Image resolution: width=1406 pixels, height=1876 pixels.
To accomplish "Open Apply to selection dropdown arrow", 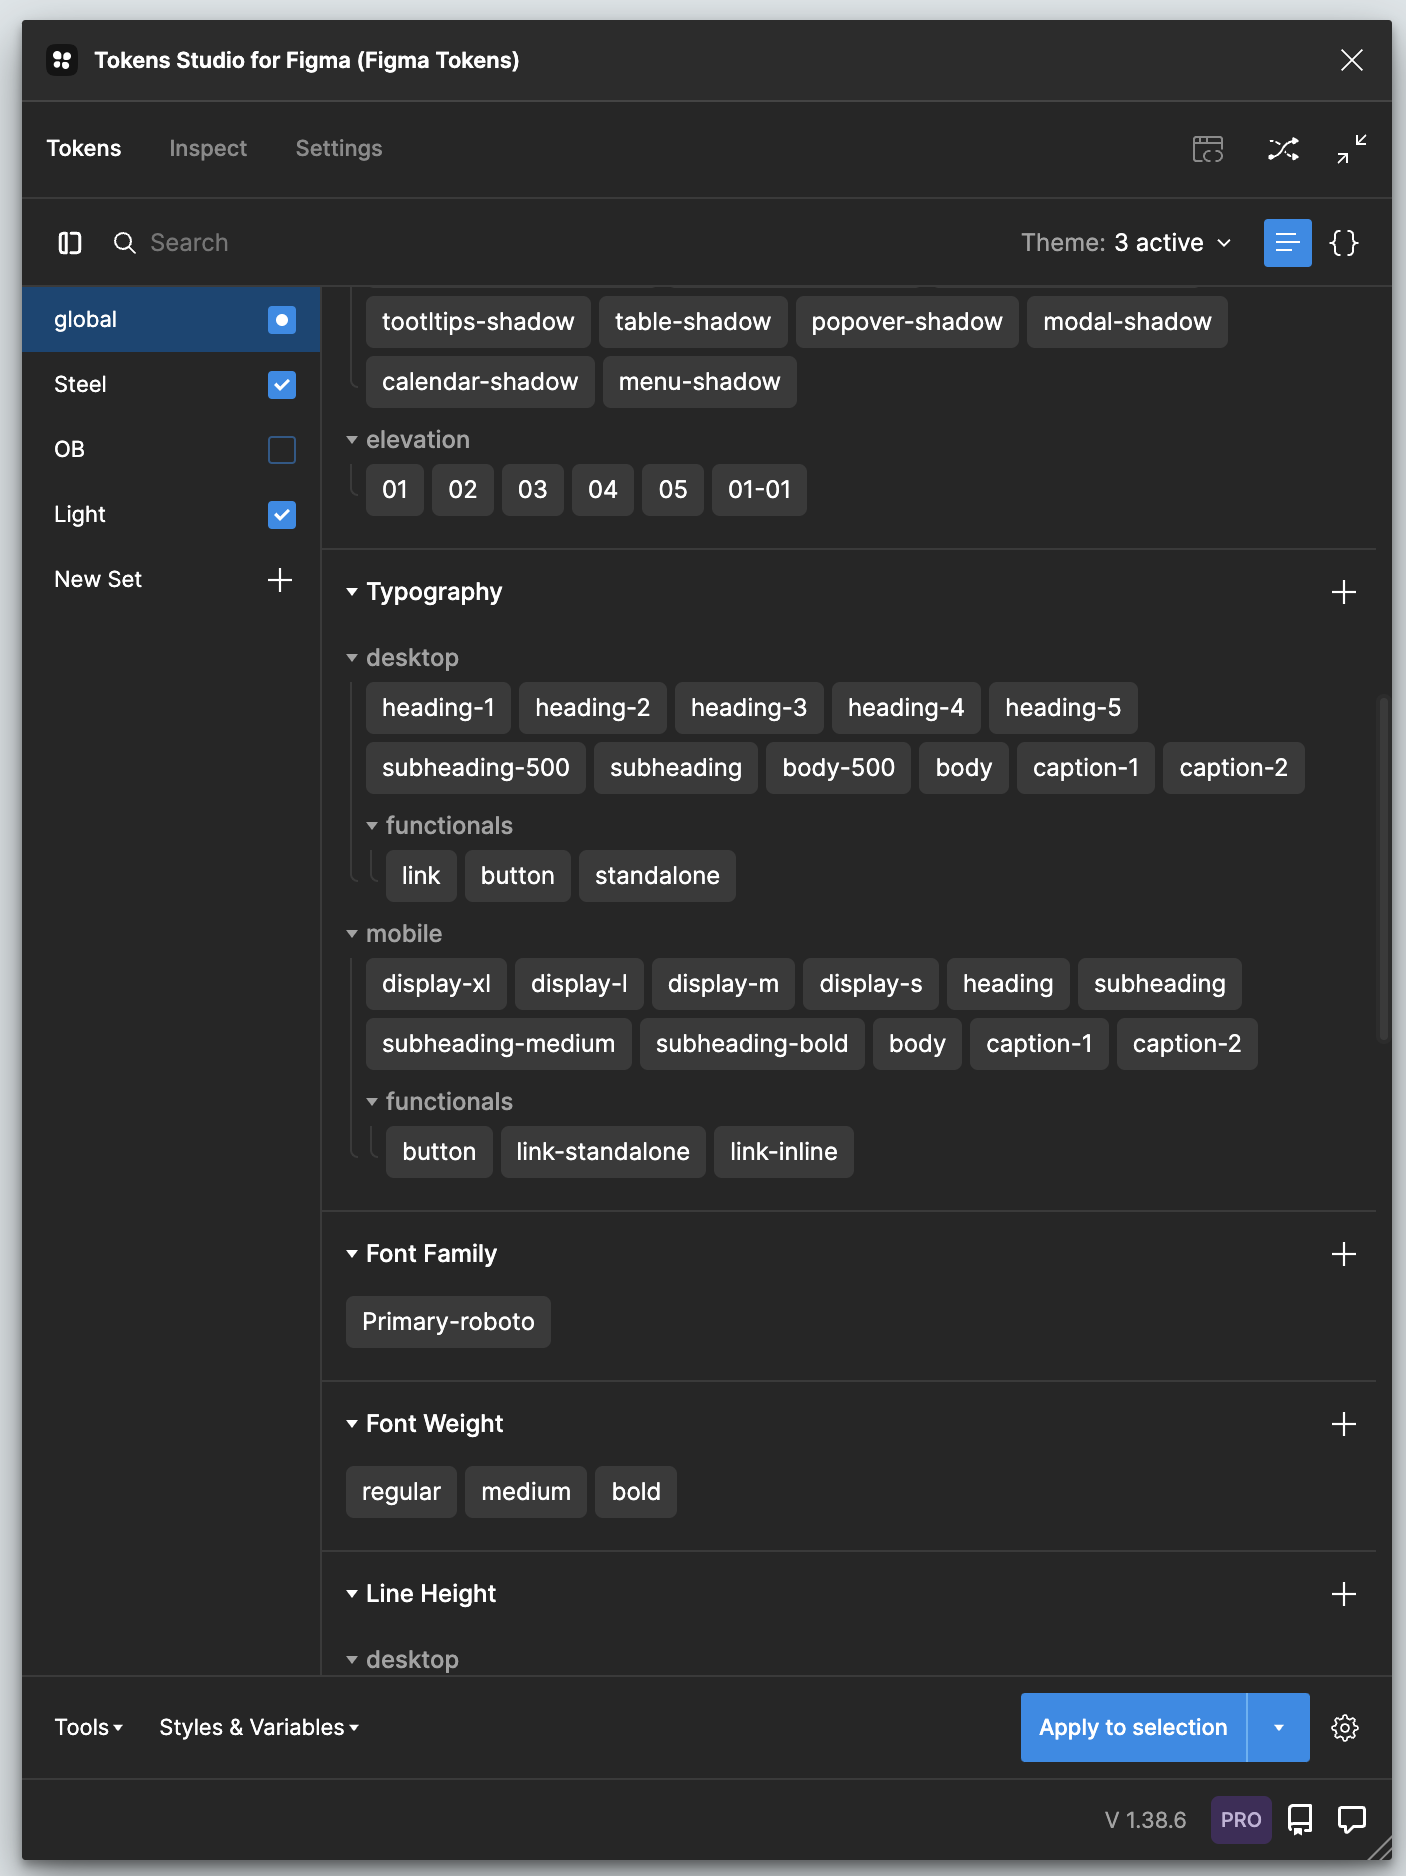I will [x=1279, y=1728].
